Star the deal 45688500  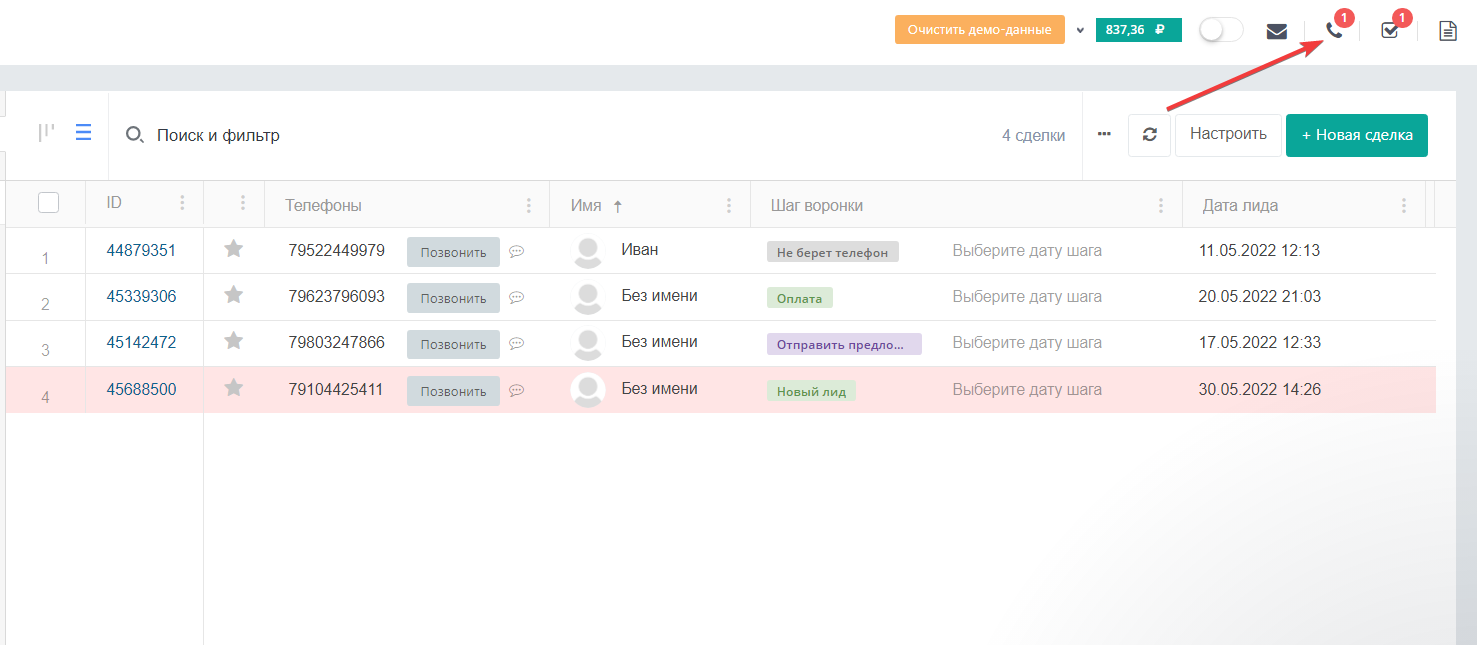233,388
